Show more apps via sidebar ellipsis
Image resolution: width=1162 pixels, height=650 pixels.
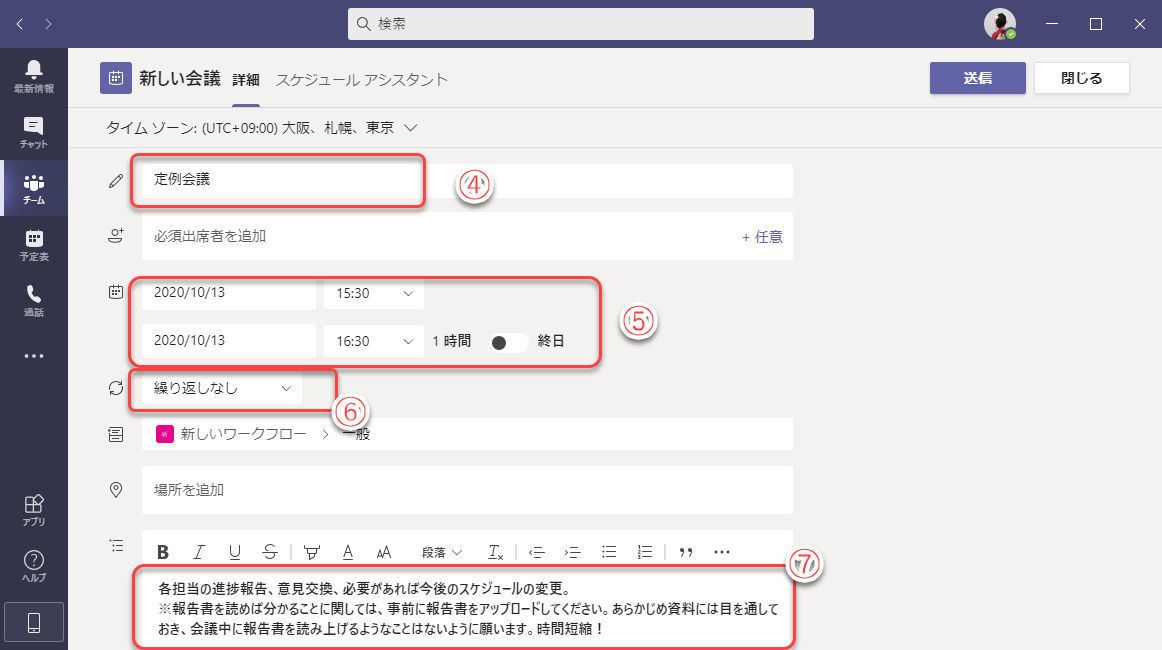[x=33, y=356]
